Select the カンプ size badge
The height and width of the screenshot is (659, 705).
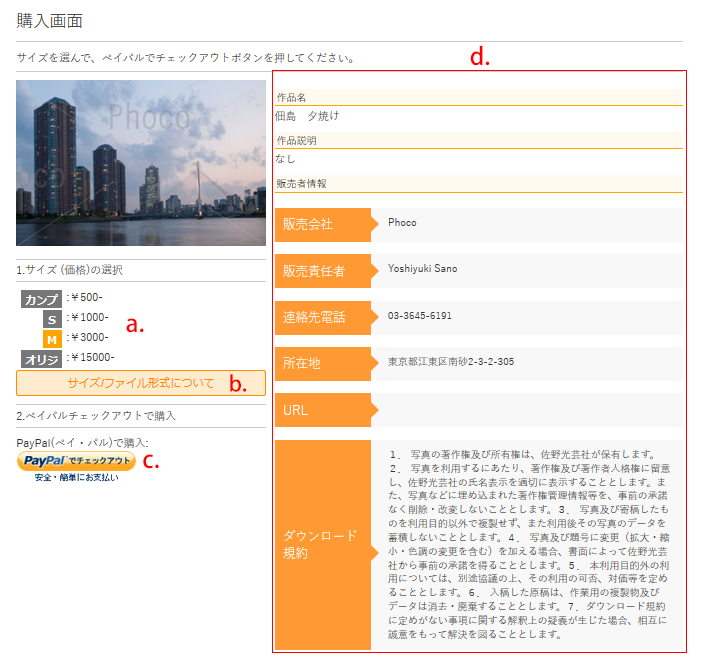[x=41, y=298]
